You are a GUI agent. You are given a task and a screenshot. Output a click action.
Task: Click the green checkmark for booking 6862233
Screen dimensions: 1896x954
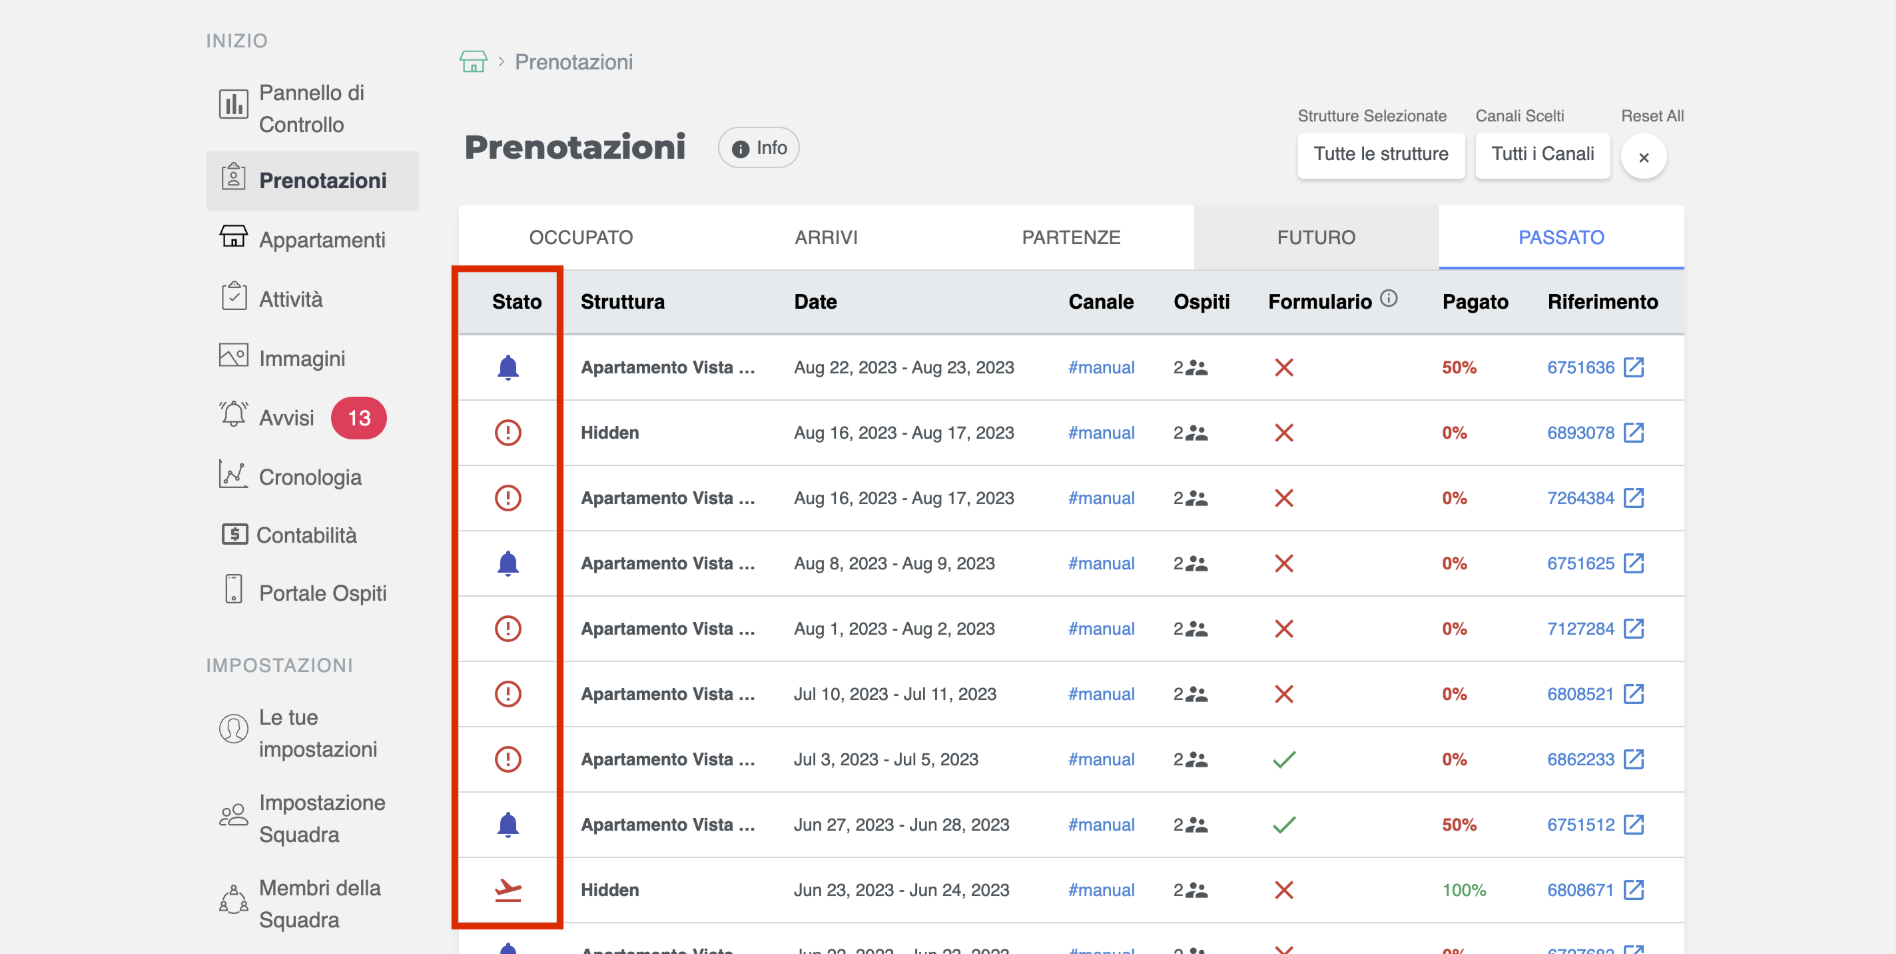(1284, 760)
